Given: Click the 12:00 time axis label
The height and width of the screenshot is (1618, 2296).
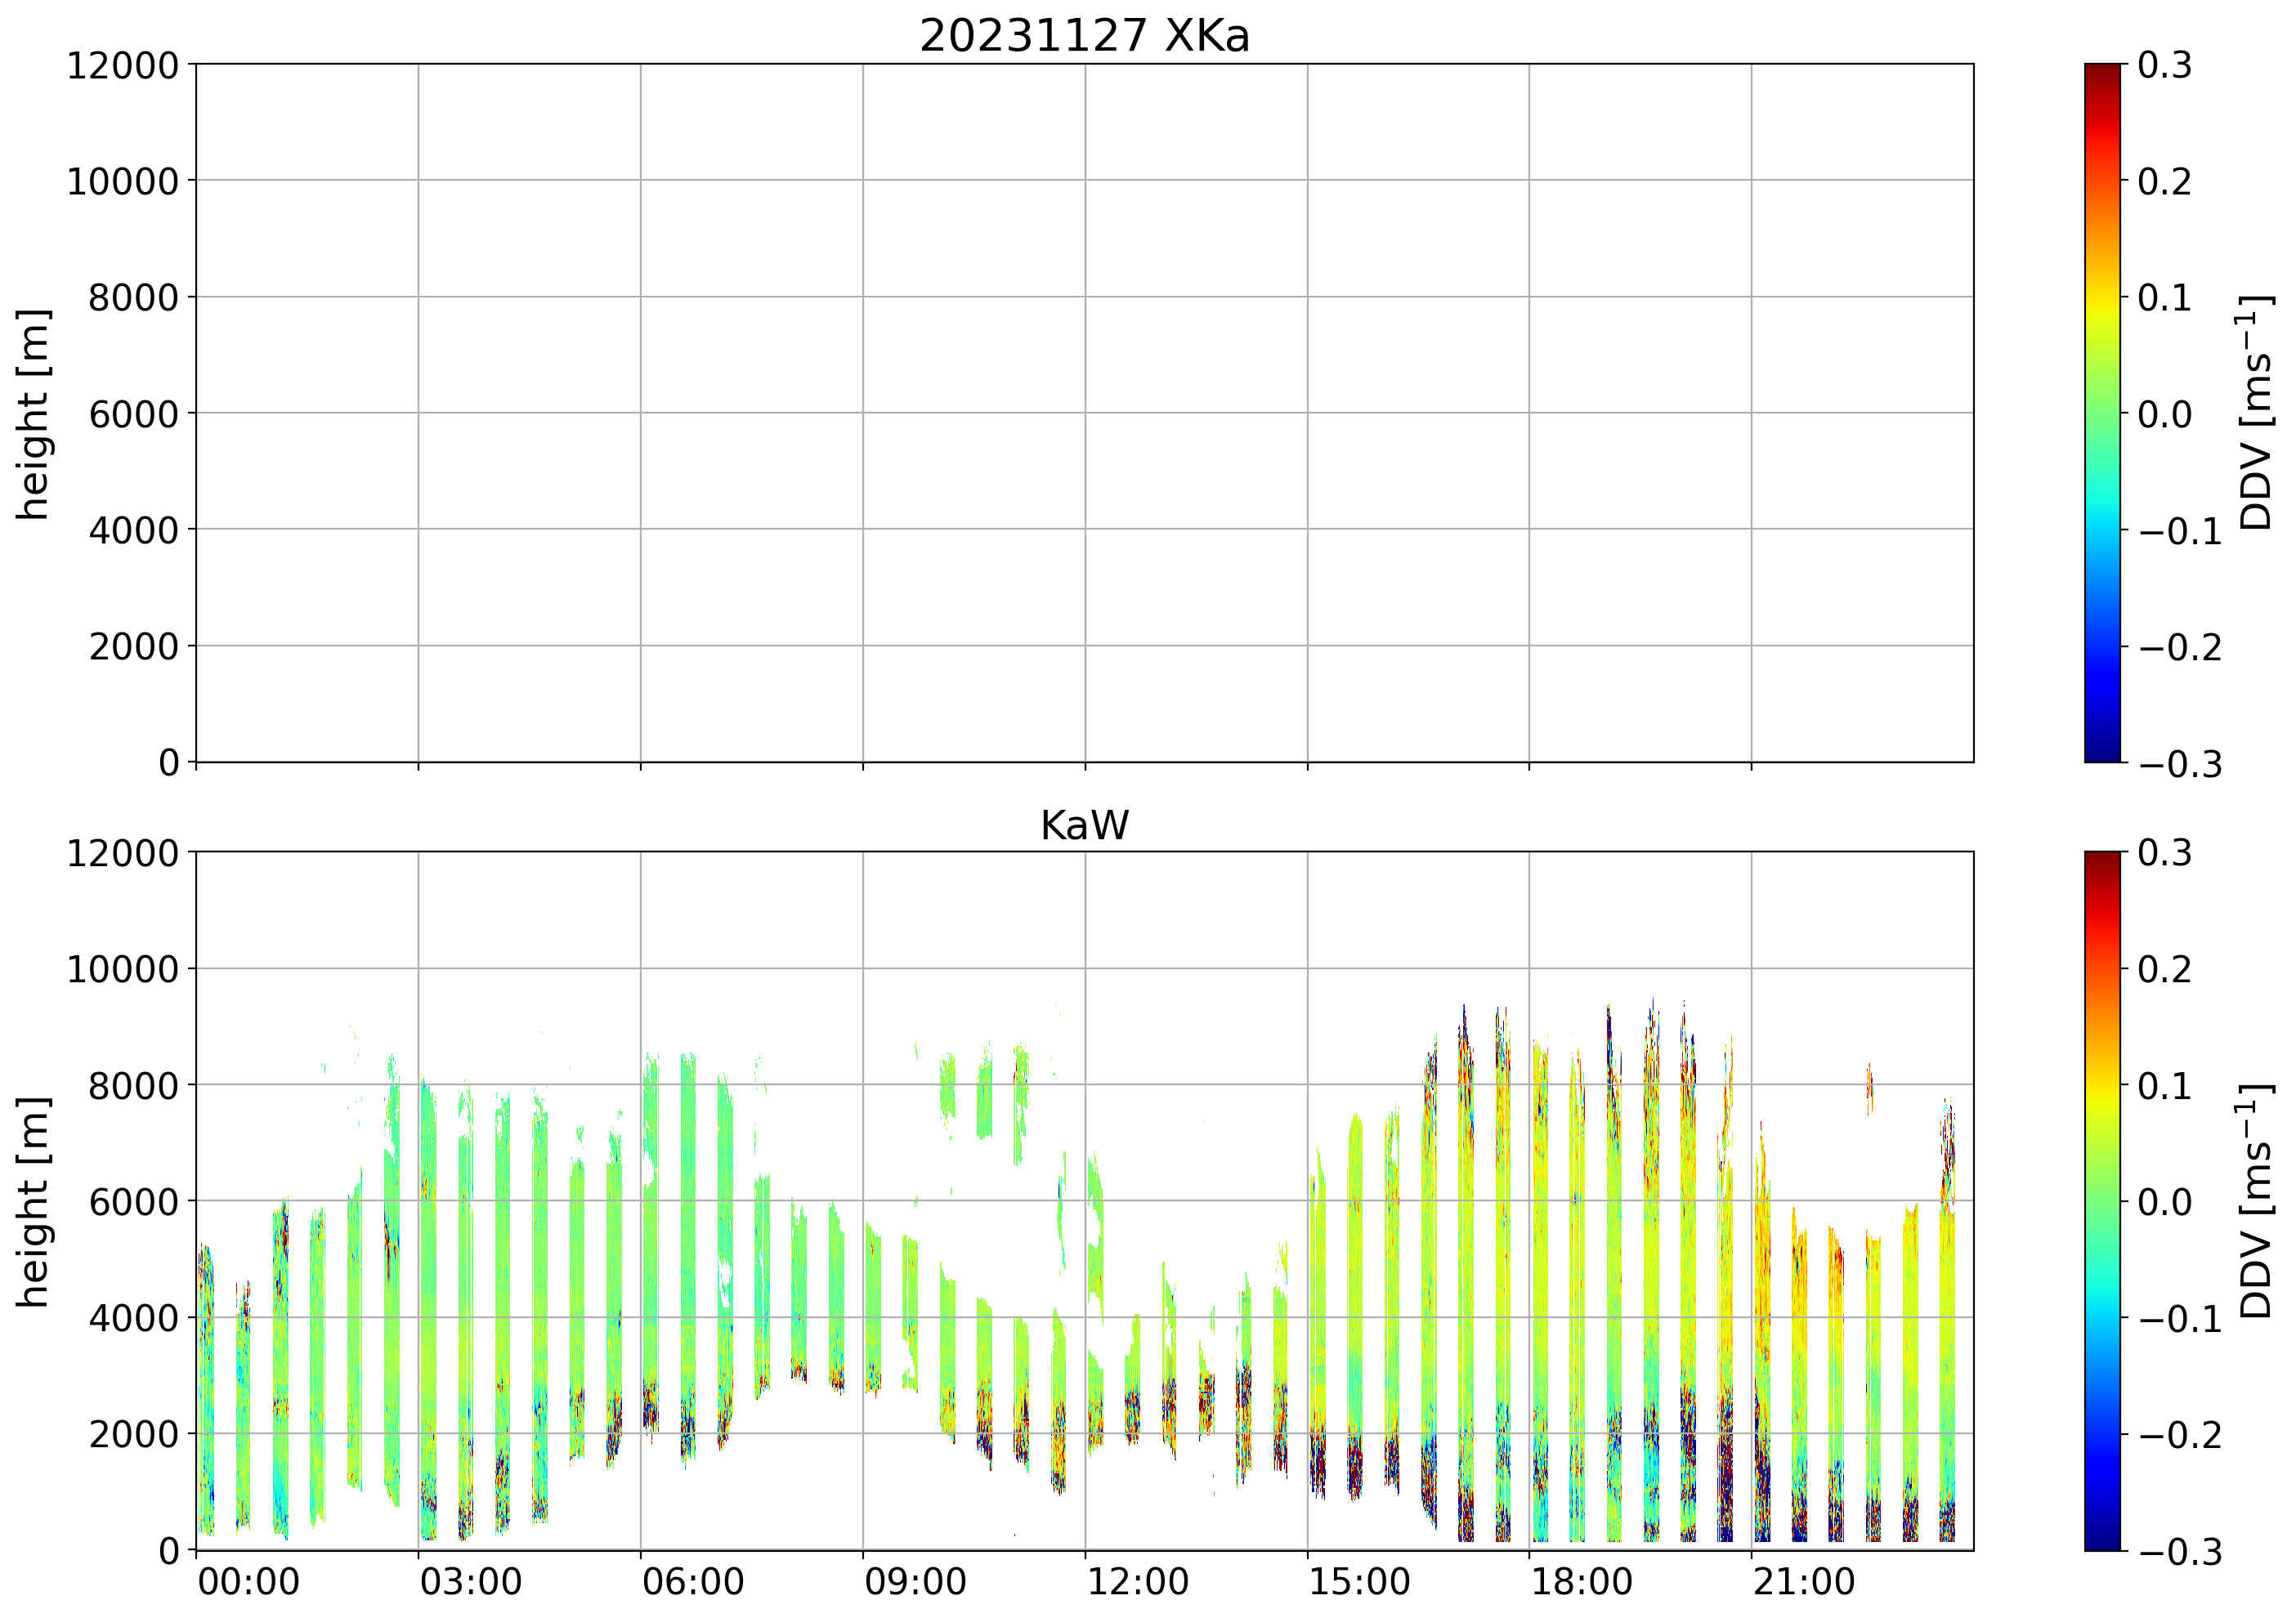Looking at the screenshot, I should 1137,1583.
